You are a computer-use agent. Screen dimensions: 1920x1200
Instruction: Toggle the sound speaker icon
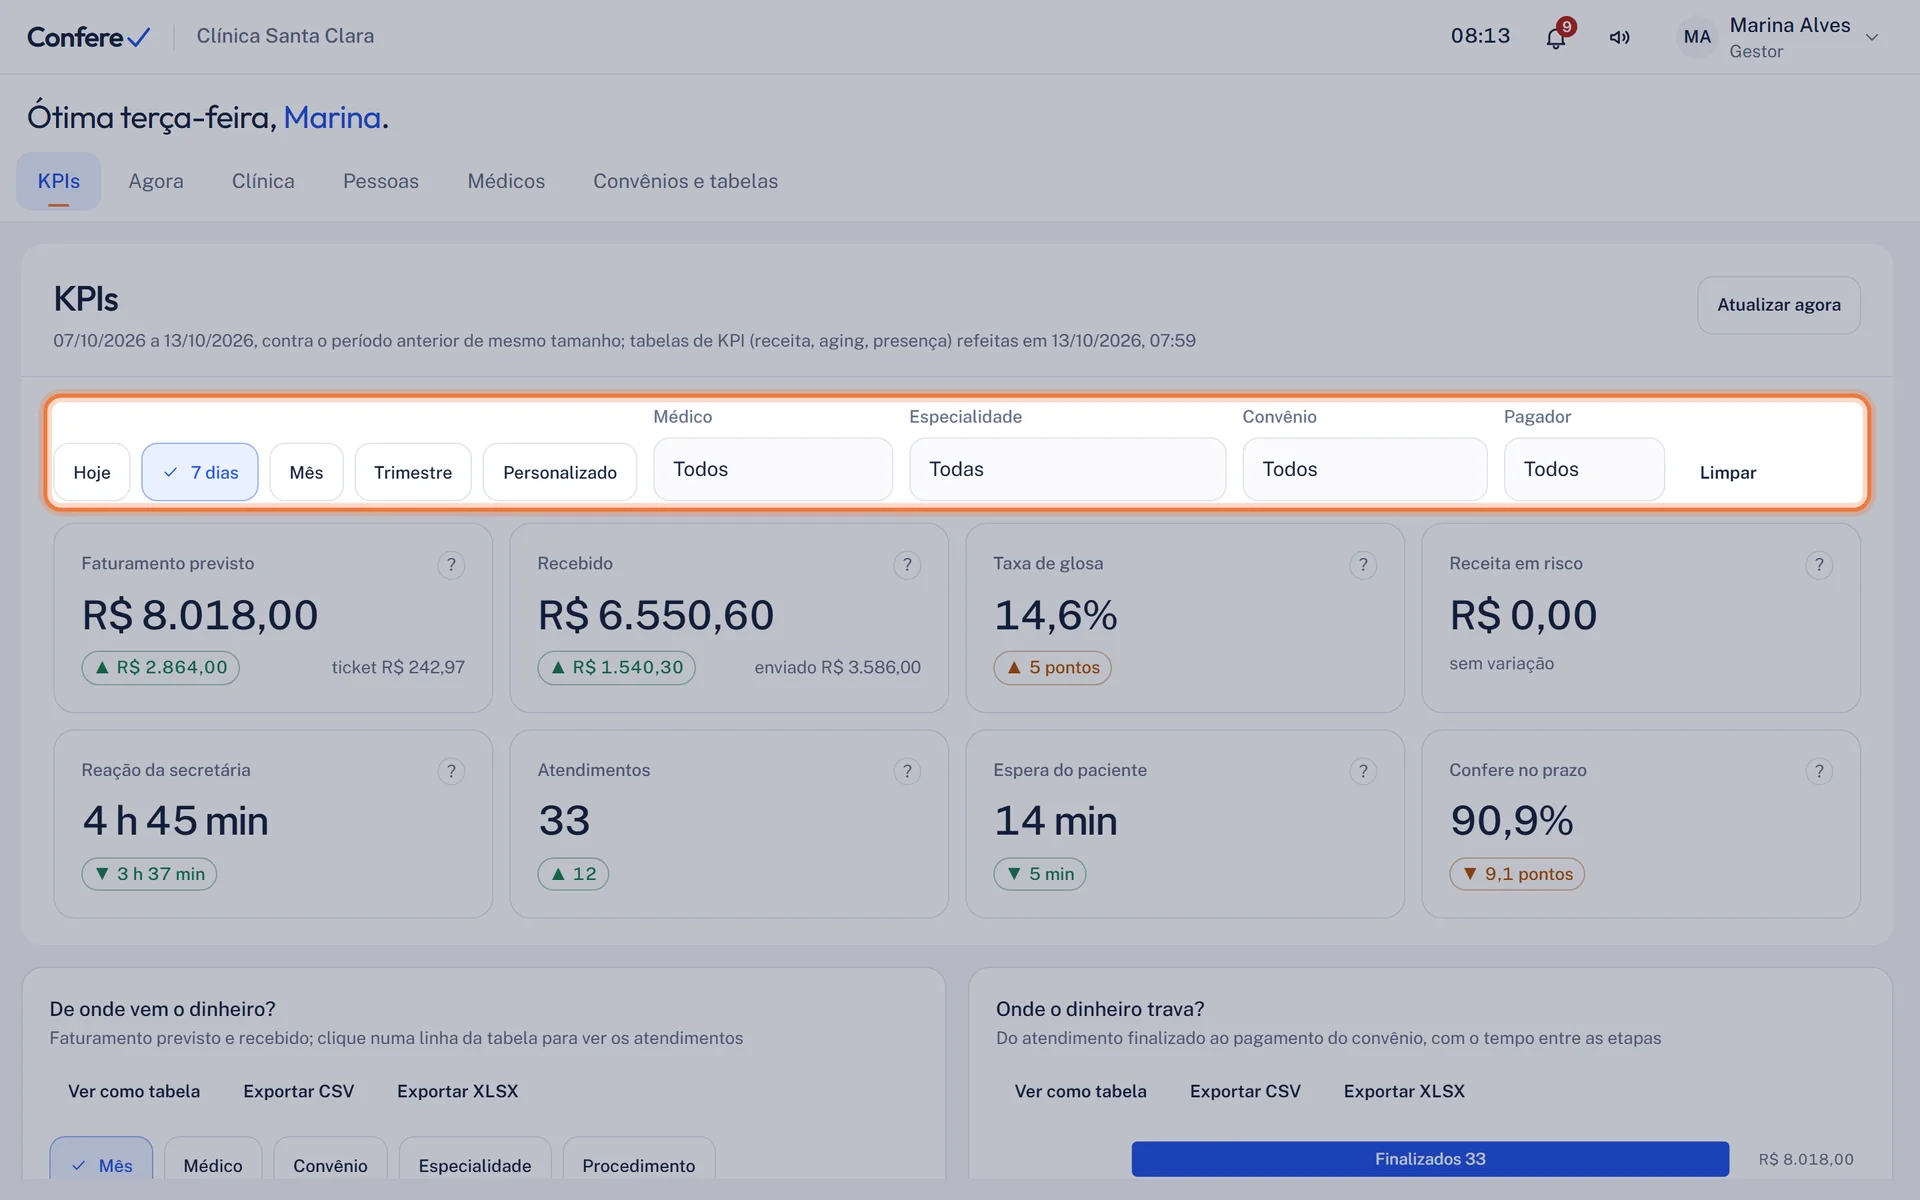[x=1619, y=37]
